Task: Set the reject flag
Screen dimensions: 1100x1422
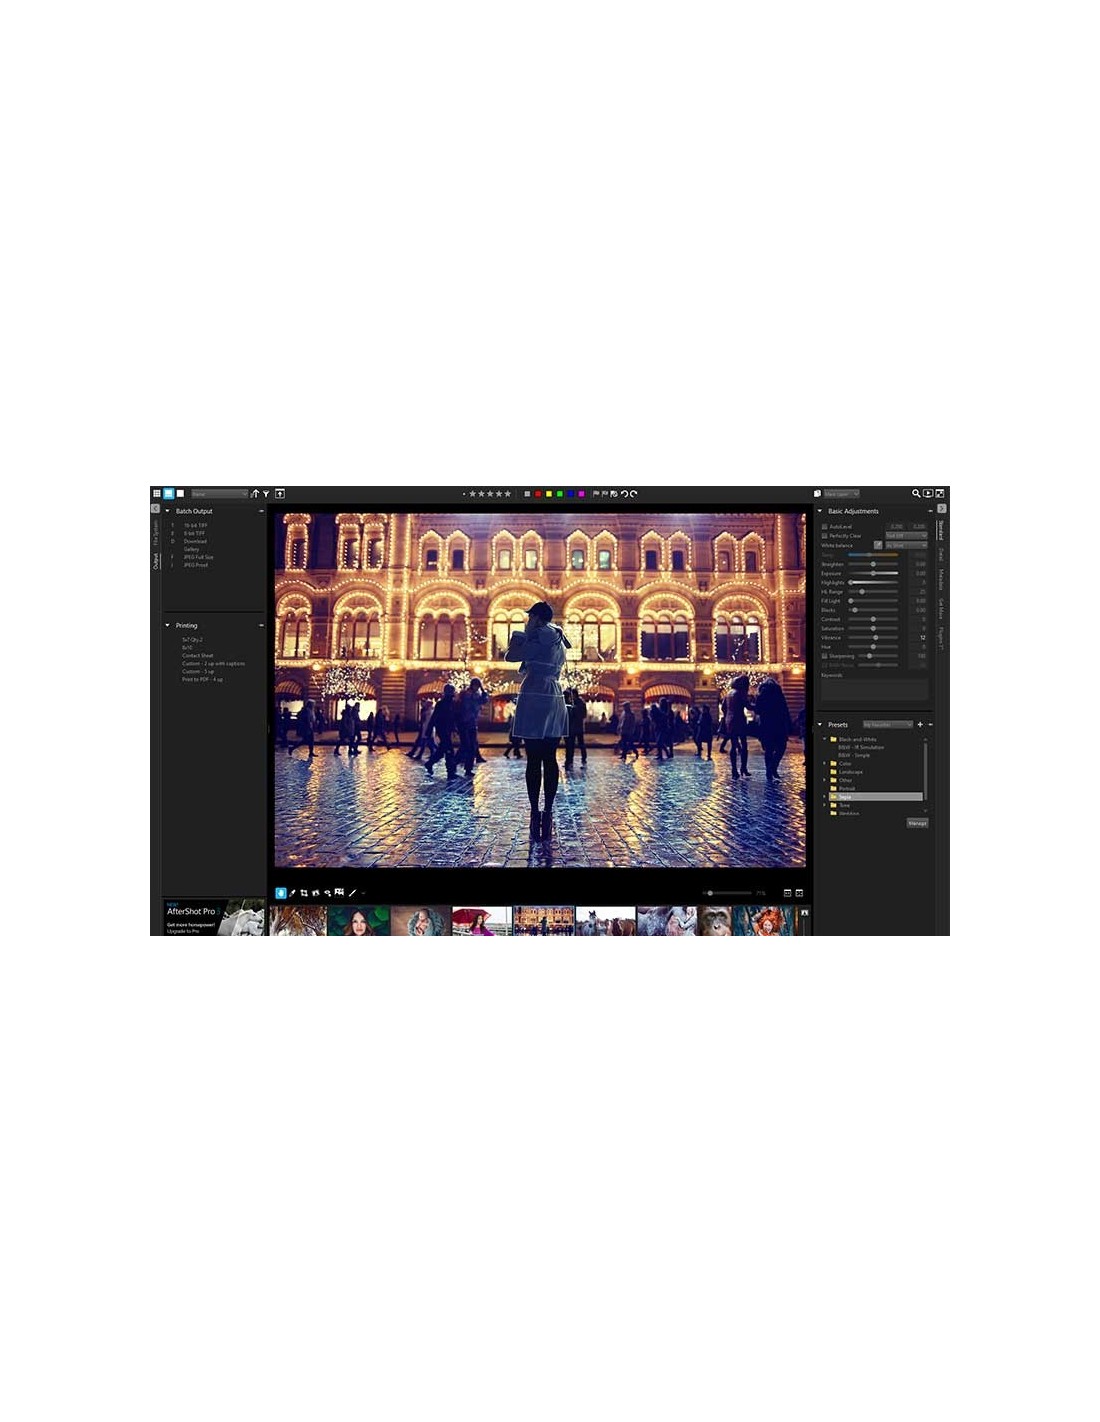Action: [x=604, y=494]
